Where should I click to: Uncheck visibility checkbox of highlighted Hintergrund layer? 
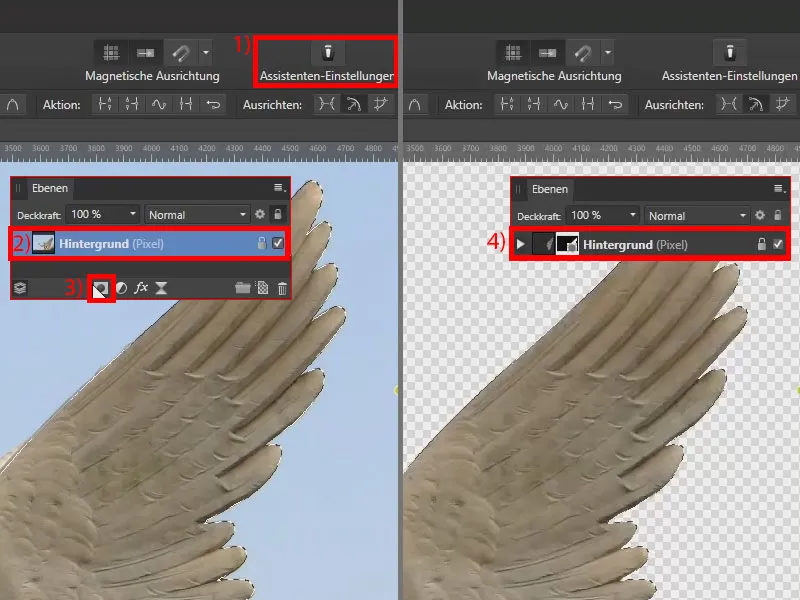[x=278, y=243]
